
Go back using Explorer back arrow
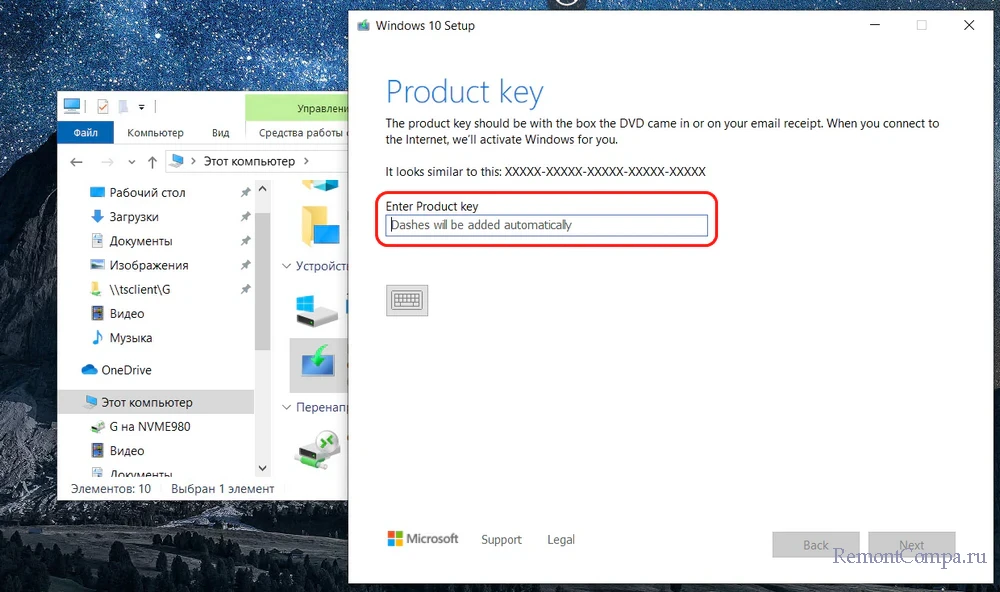(77, 161)
